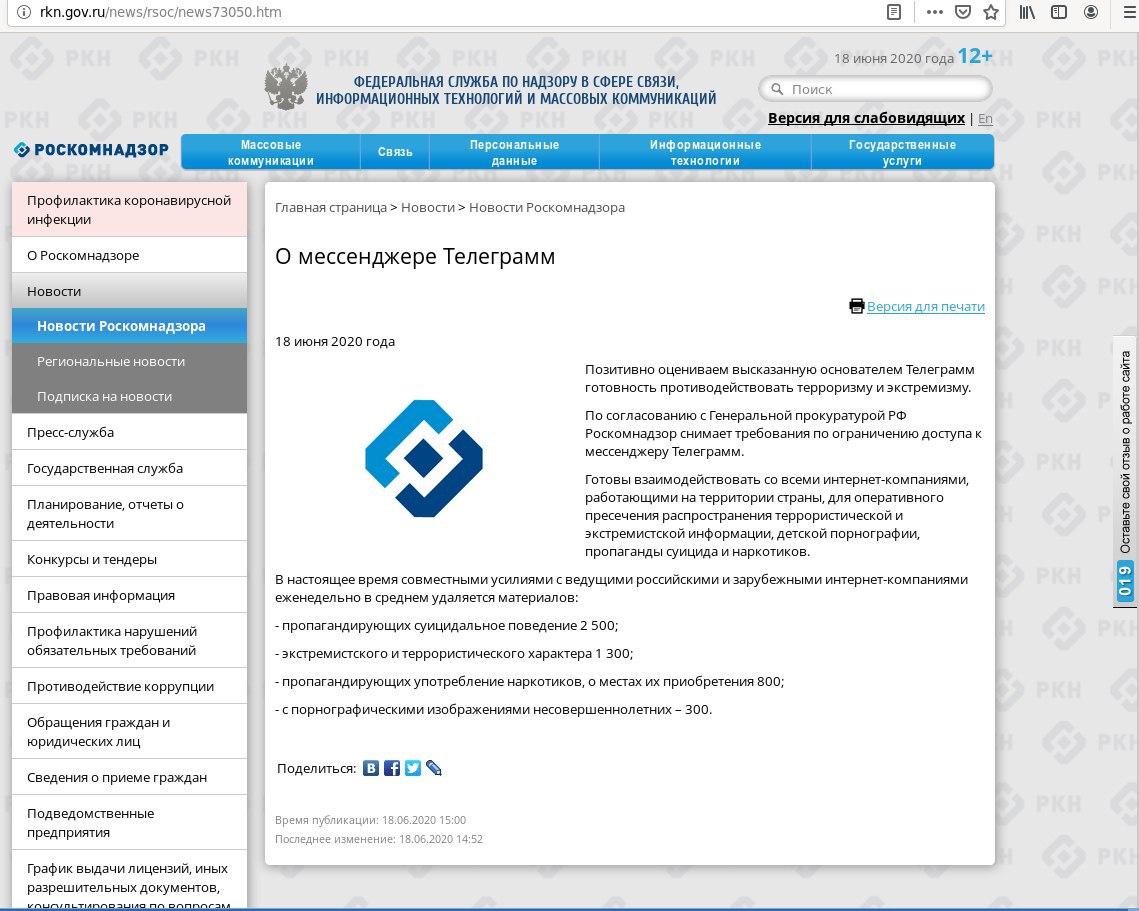Screen dimensions: 1139x911
Task: Open О Роскомнадзоре sidebar item
Action: (x=129, y=255)
